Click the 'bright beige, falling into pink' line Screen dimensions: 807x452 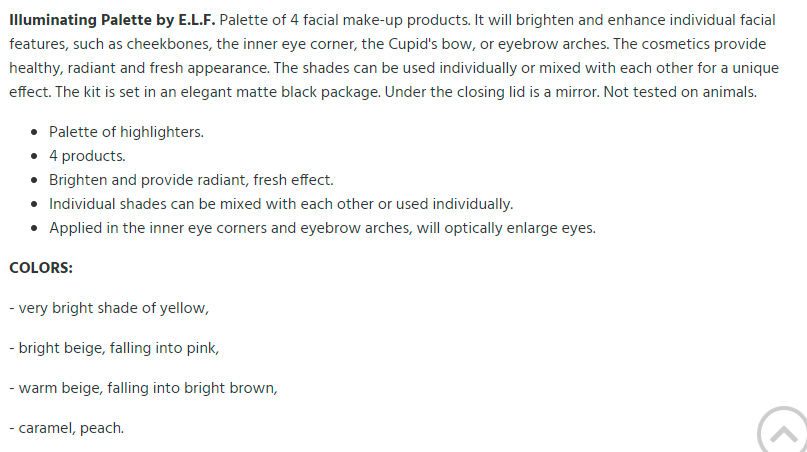(114, 349)
